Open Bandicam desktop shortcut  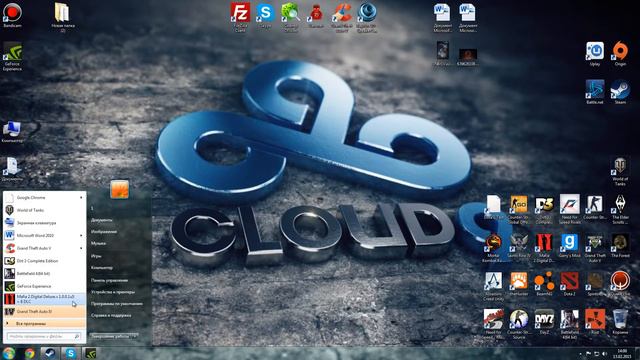point(12,15)
